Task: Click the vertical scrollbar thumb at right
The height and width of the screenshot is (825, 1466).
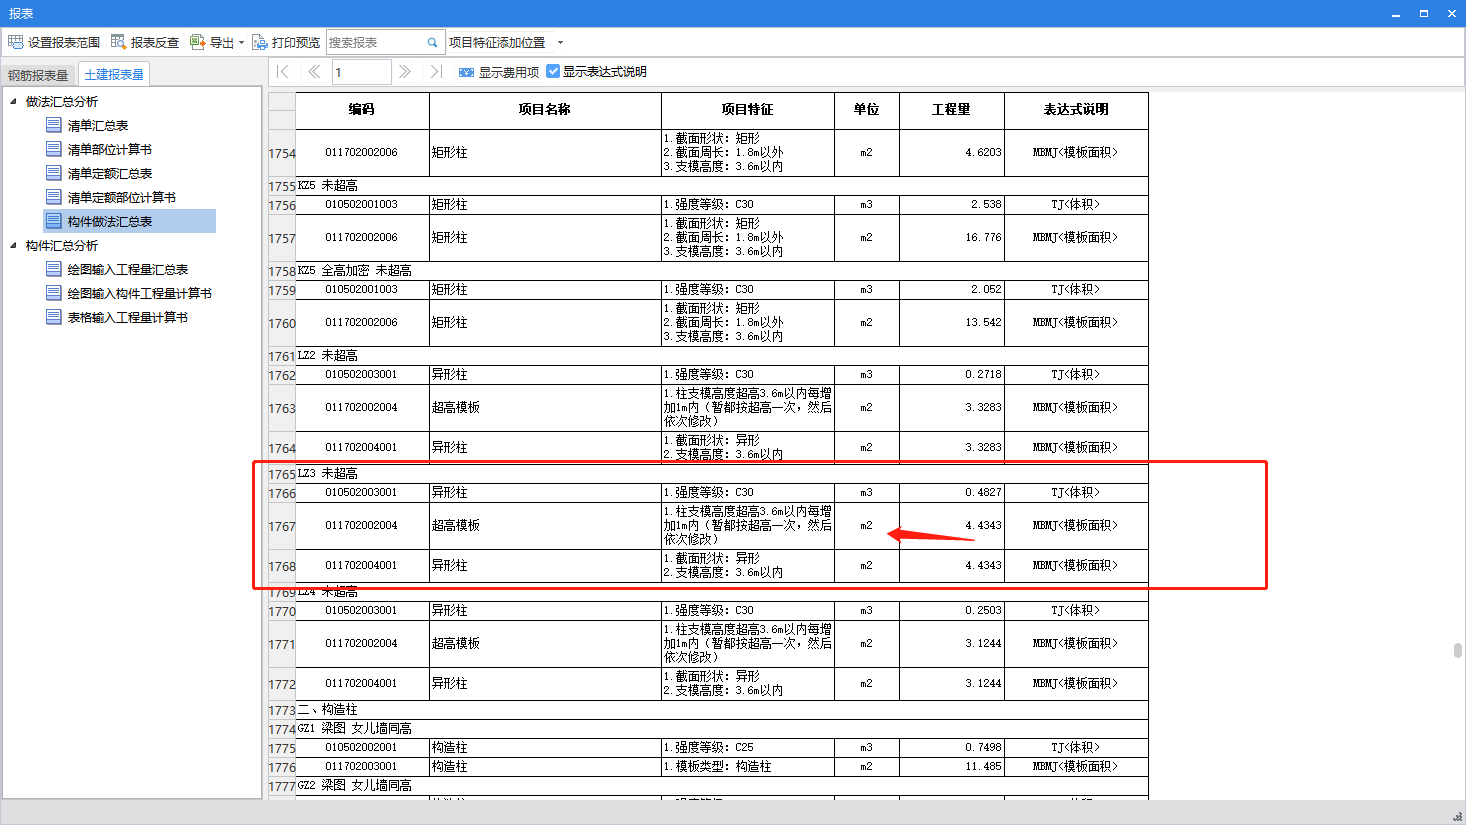Action: [x=1458, y=650]
